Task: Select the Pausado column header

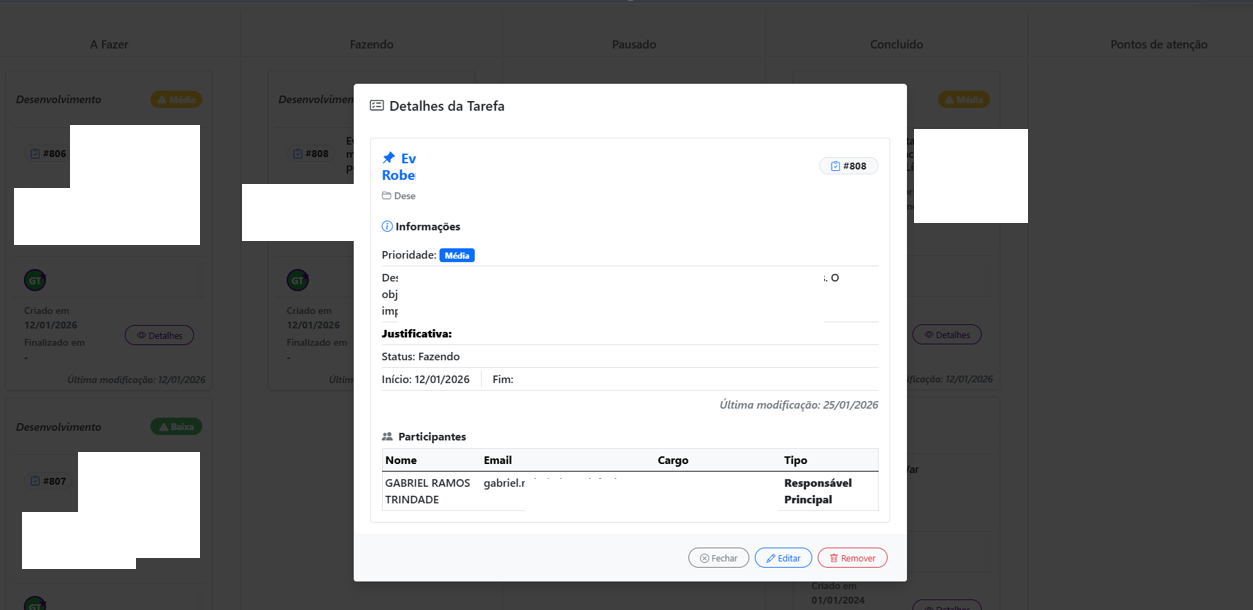Action: (633, 44)
